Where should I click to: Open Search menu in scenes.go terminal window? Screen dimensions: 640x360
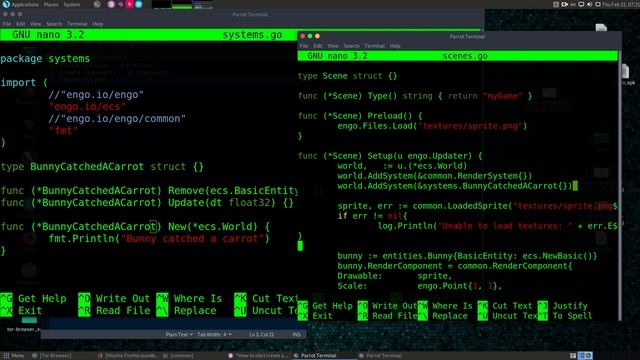(351, 46)
